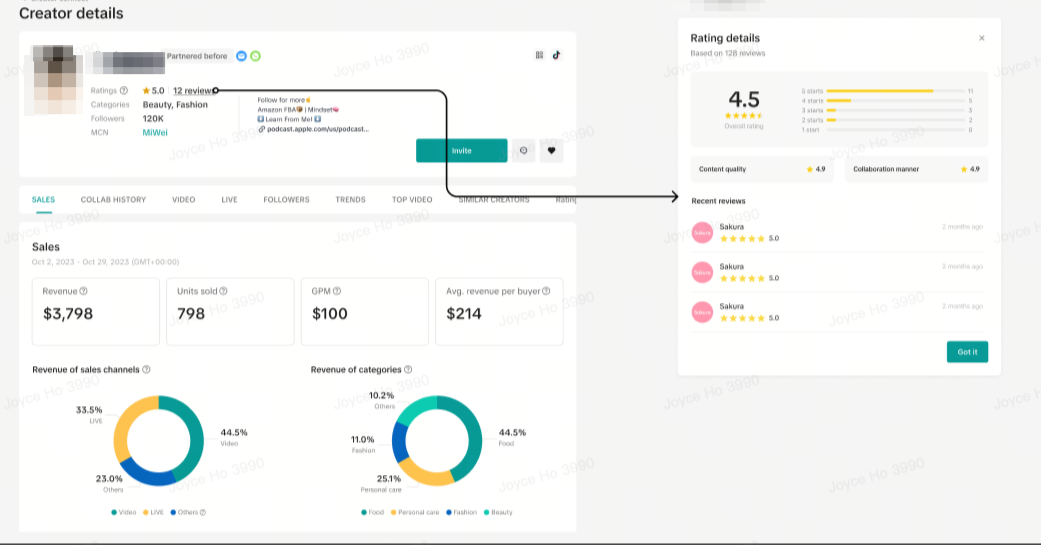Switch to the COLLAB HISTORY tab
The image size is (1041, 545).
[x=113, y=200]
